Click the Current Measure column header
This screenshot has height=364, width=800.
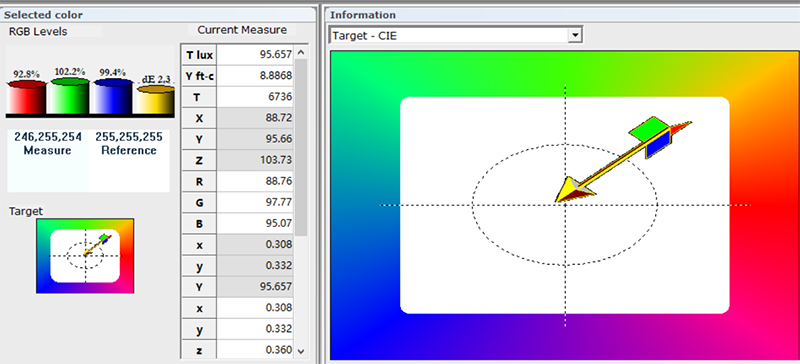pos(242,30)
